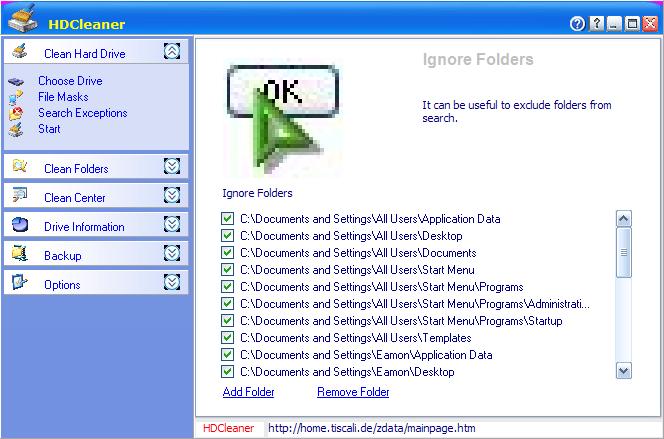Click the Backup header label
This screenshot has height=439, width=664.
tap(63, 256)
